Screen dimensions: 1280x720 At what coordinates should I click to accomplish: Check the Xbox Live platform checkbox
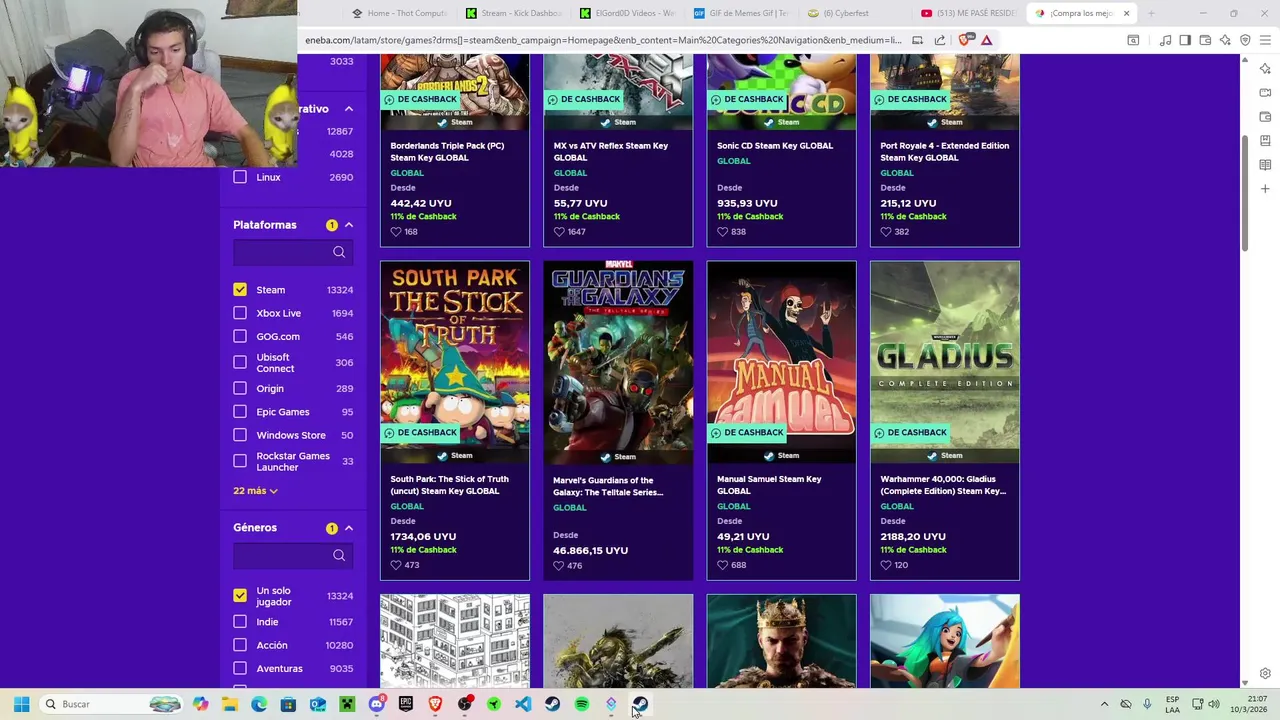pos(240,313)
